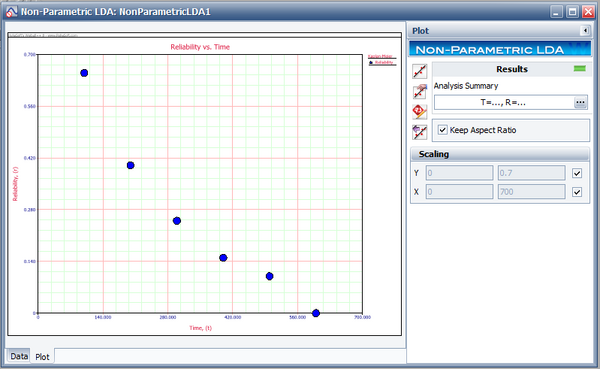Viewport: 600px width, 369px height.
Task: Uncheck Keep Aspect Ratio checkbox
Action: point(442,130)
